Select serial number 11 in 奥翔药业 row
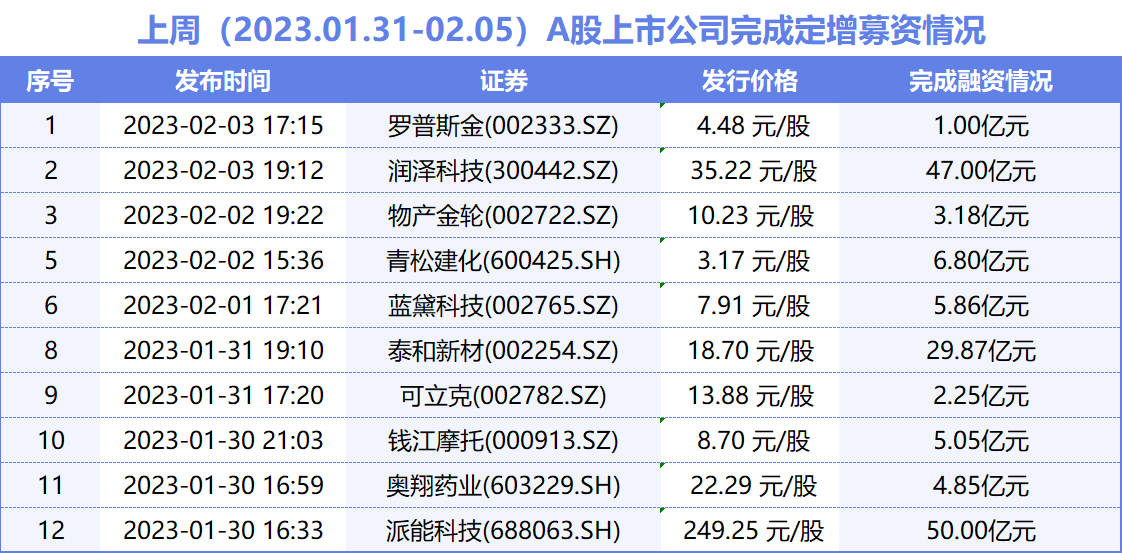This screenshot has height=553, width=1122. 50,485
